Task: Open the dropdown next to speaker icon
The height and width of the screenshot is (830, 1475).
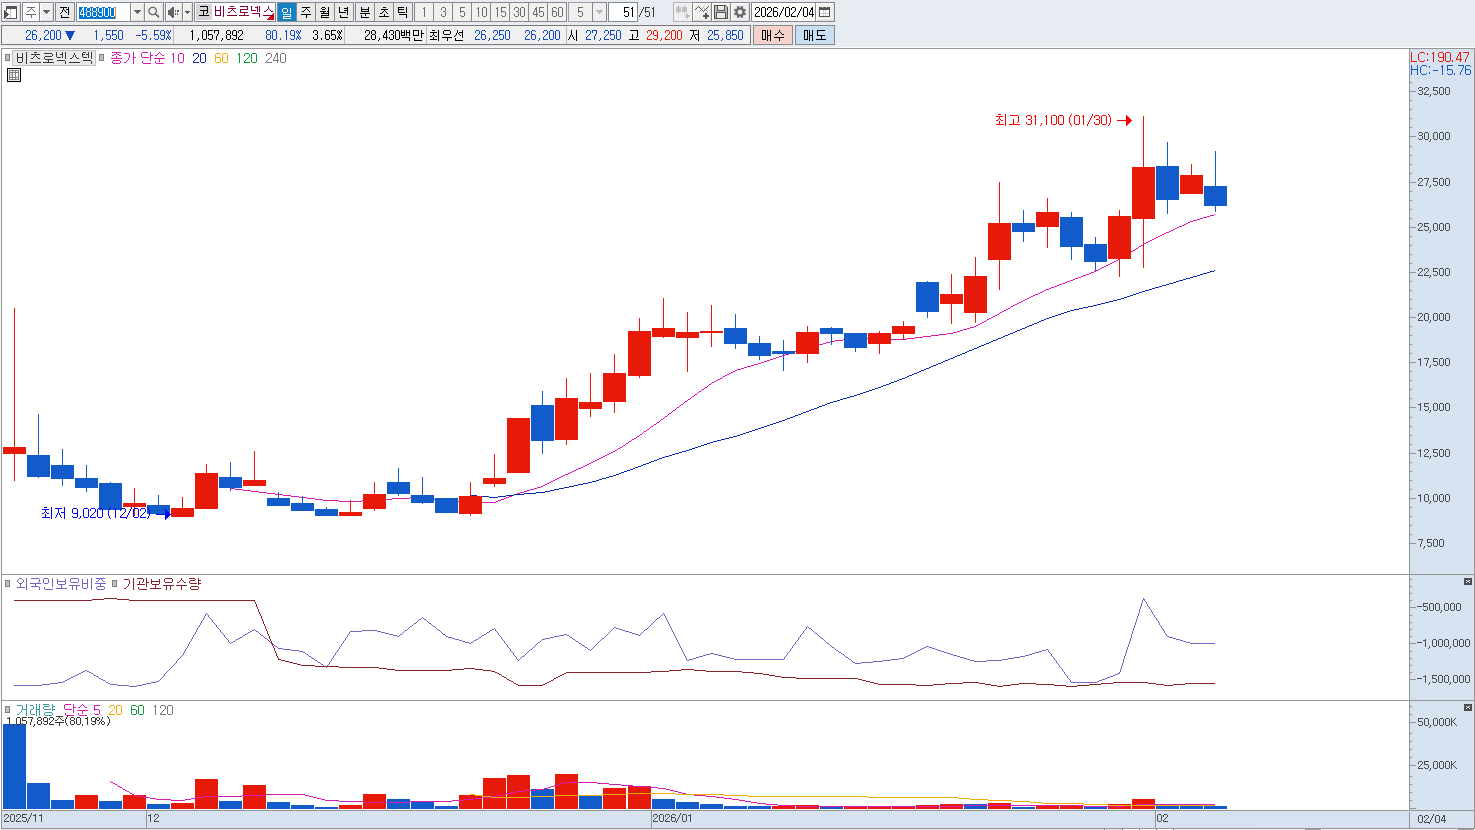Action: click(187, 12)
